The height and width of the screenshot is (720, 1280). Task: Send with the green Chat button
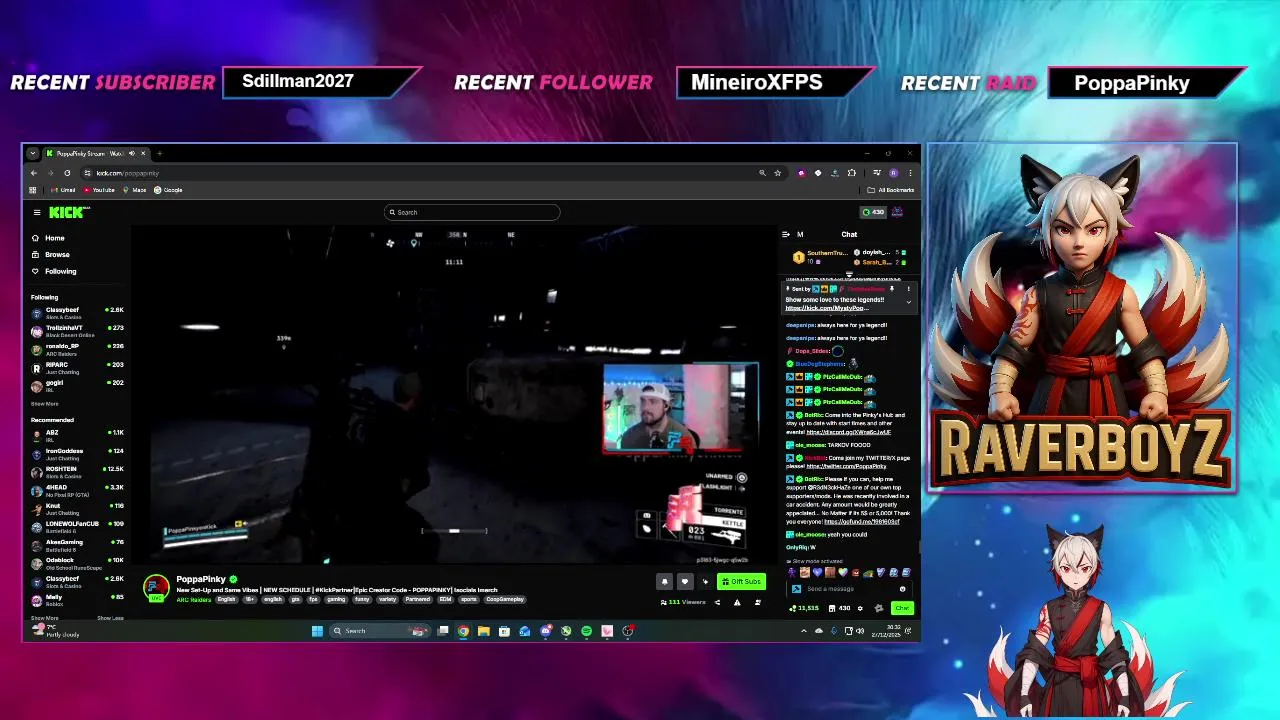pos(902,608)
